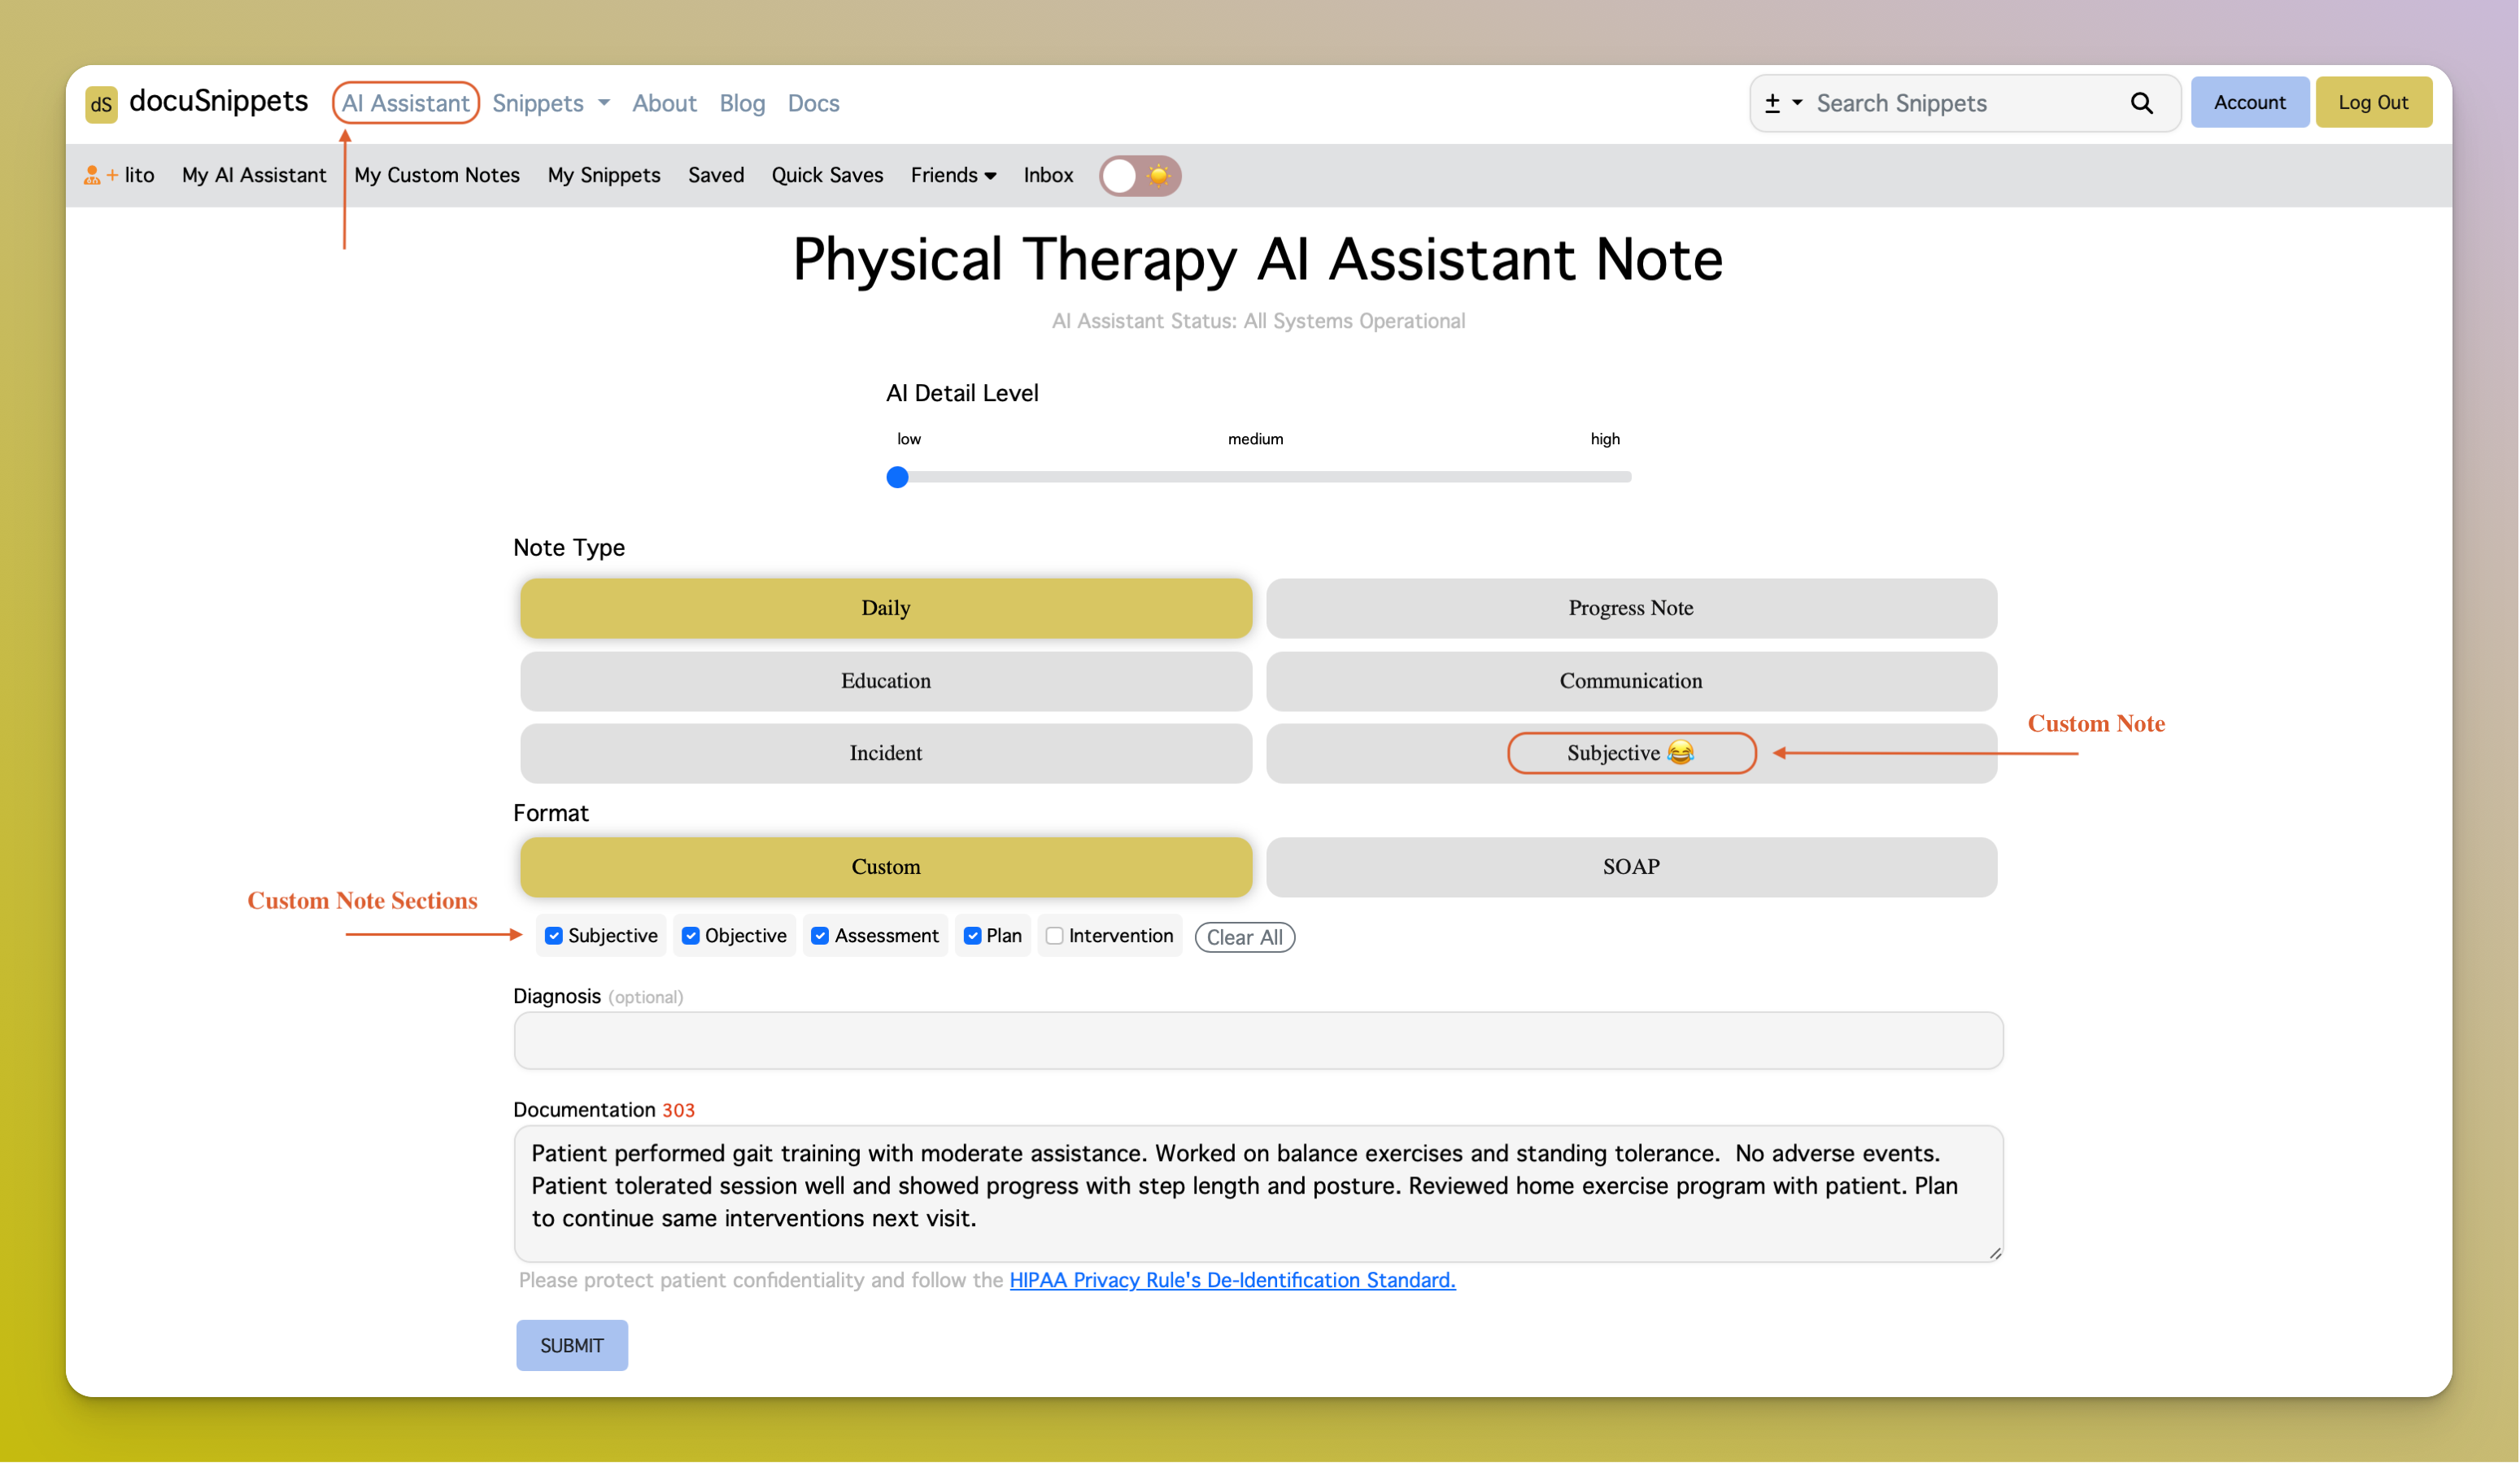Viewport: 2520px width, 1463px height.
Task: Expand the Snippets dropdown menu
Action: [x=551, y=103]
